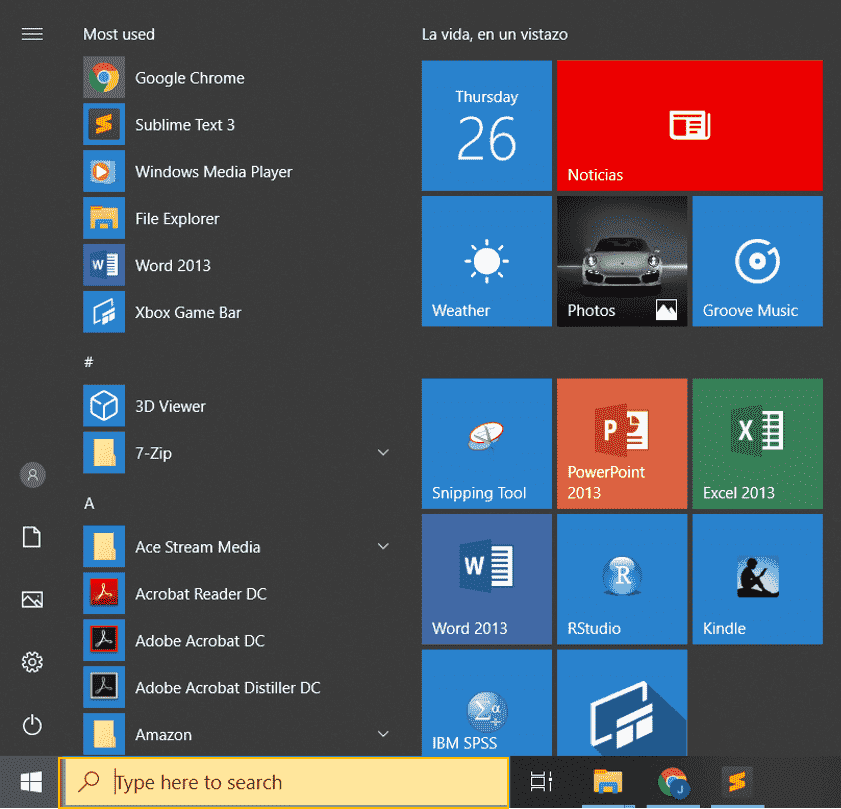Click the Windows Start button
The height and width of the screenshot is (809, 841).
pyautogui.click(x=31, y=782)
